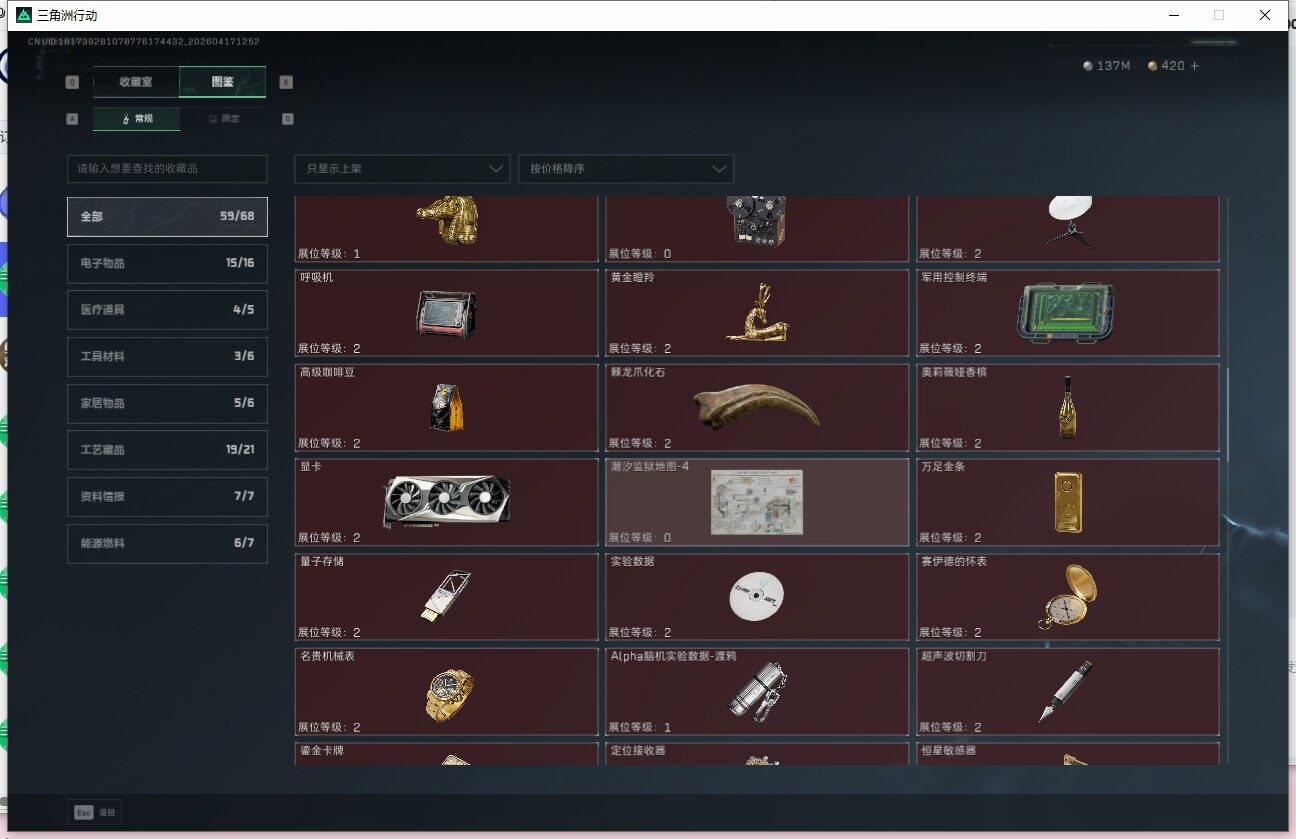
Task: Select the 图鉴 tab
Action: [222, 82]
